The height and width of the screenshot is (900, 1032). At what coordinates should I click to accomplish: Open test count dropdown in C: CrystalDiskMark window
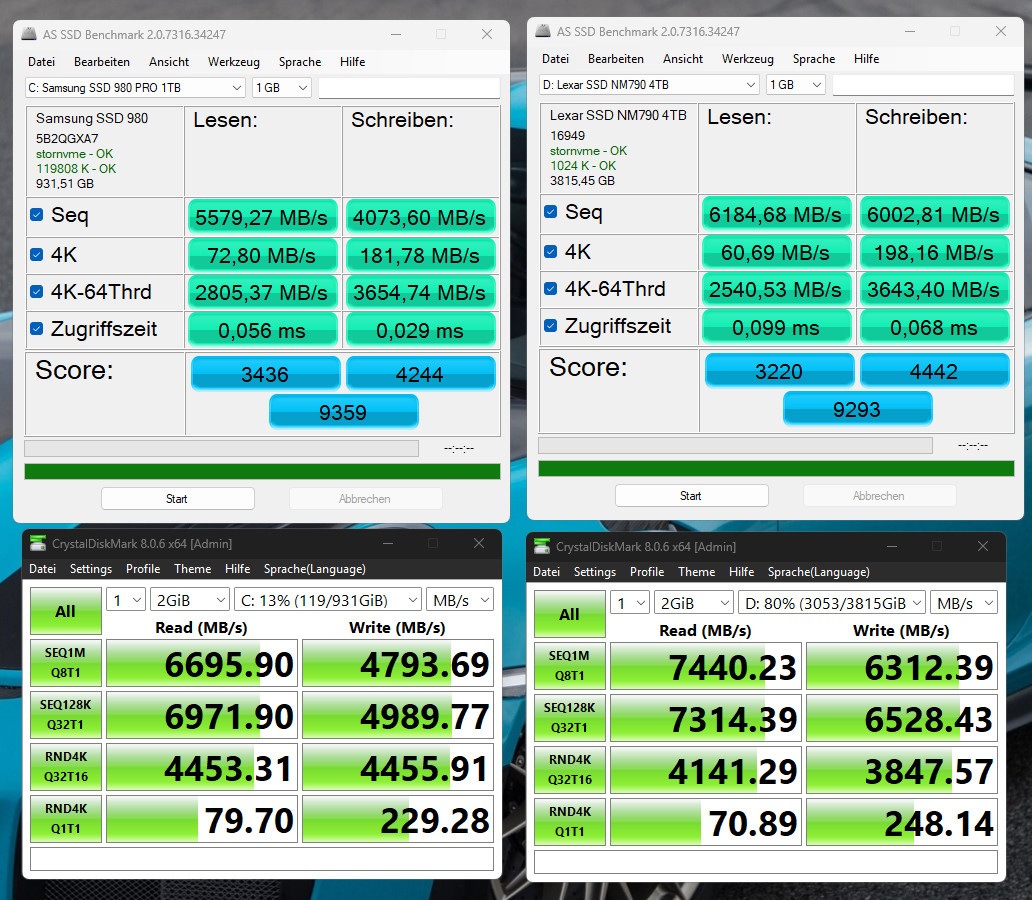[126, 600]
